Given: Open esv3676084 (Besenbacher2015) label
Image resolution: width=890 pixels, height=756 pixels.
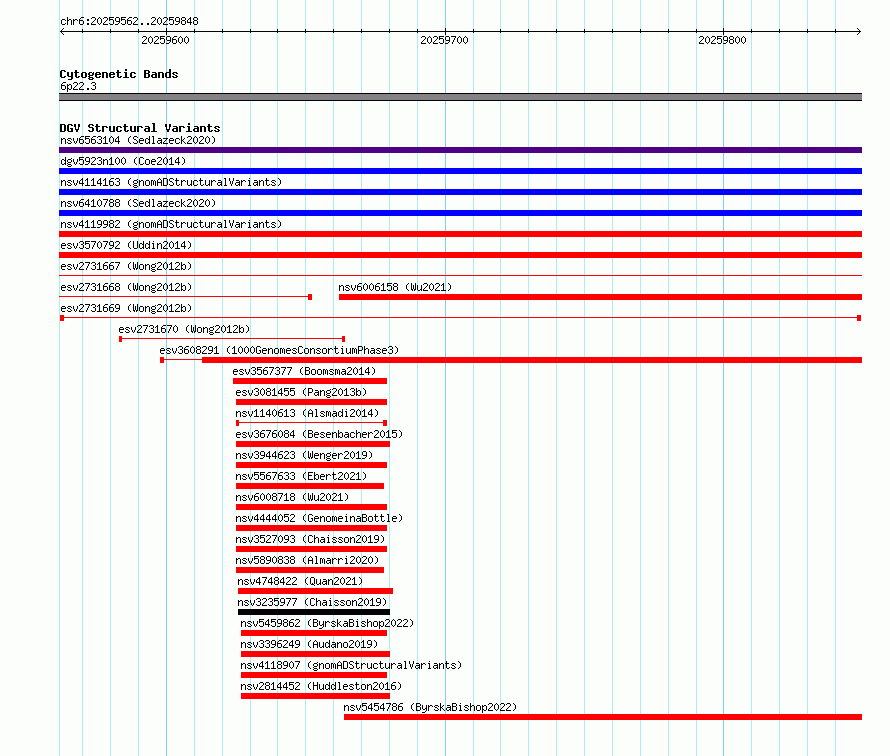Looking at the screenshot, I should click(x=319, y=434).
